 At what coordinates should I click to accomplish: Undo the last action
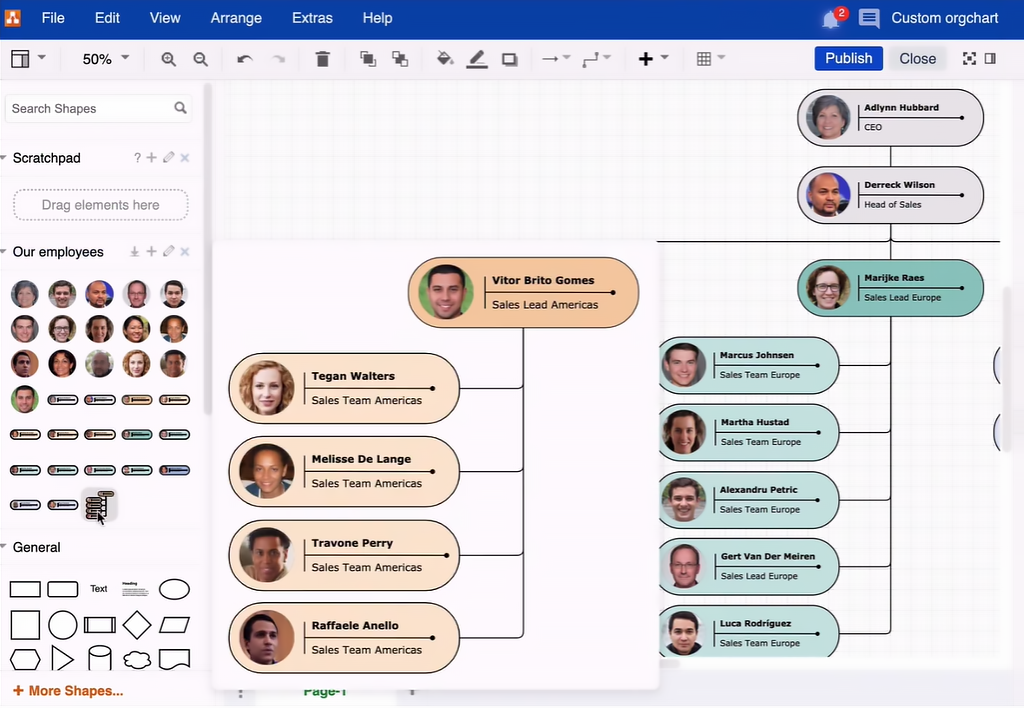[245, 59]
